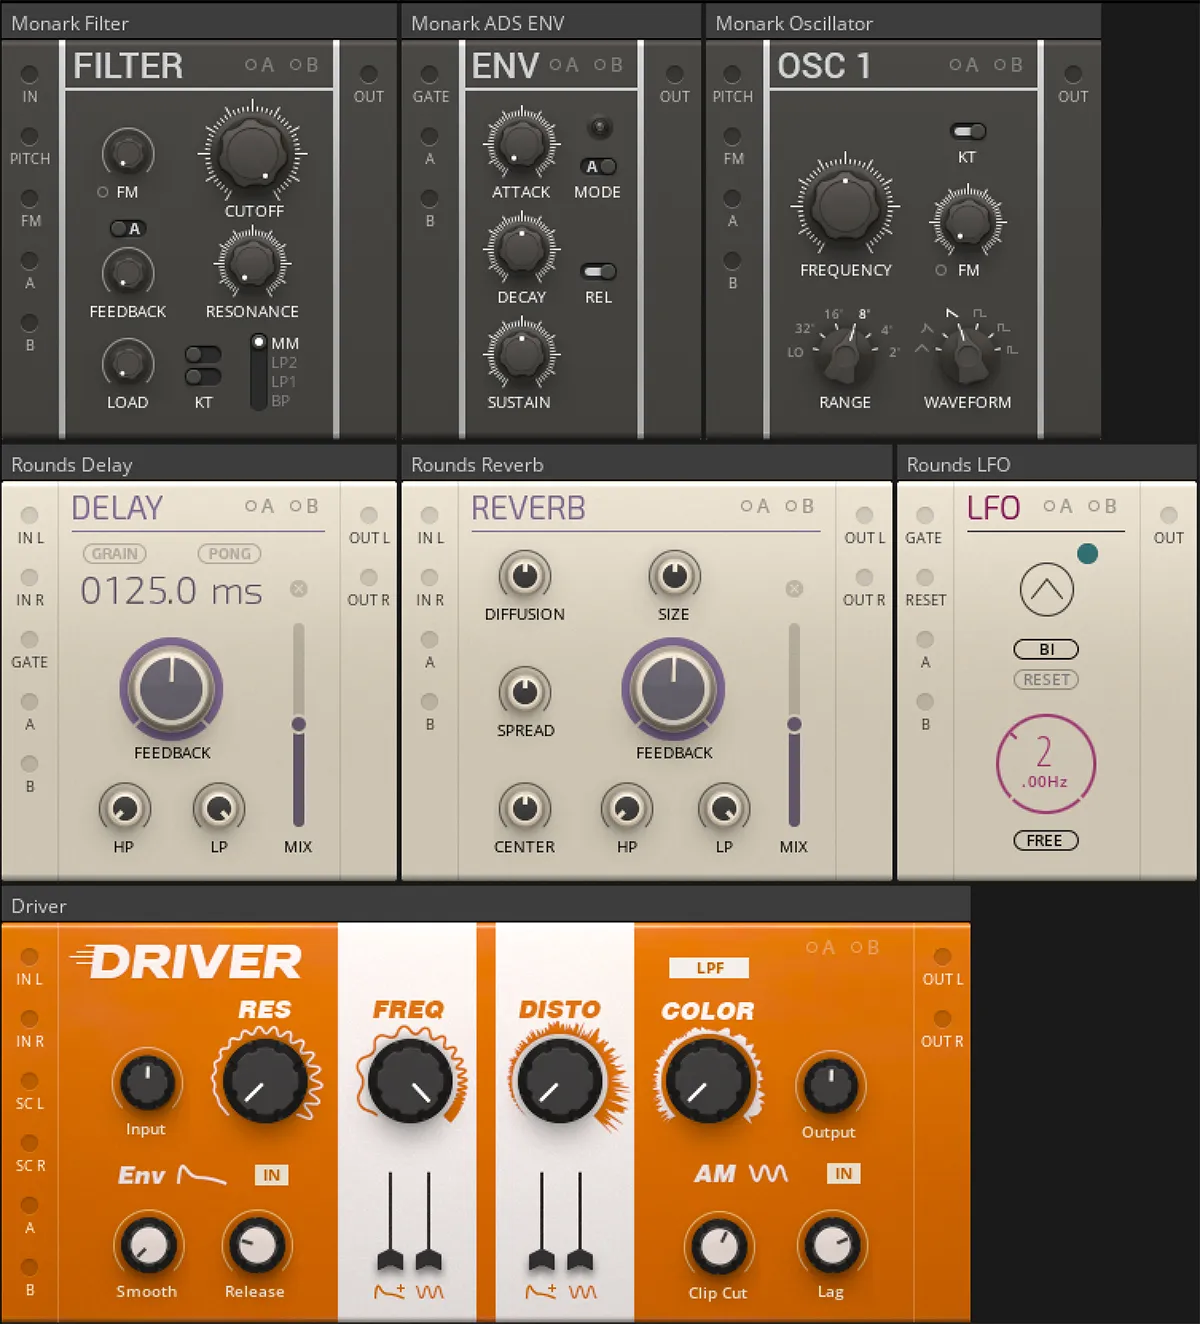Image resolution: width=1200 pixels, height=1324 pixels.
Task: Click the RANGE selector knob in OSC 1
Action: (844, 354)
